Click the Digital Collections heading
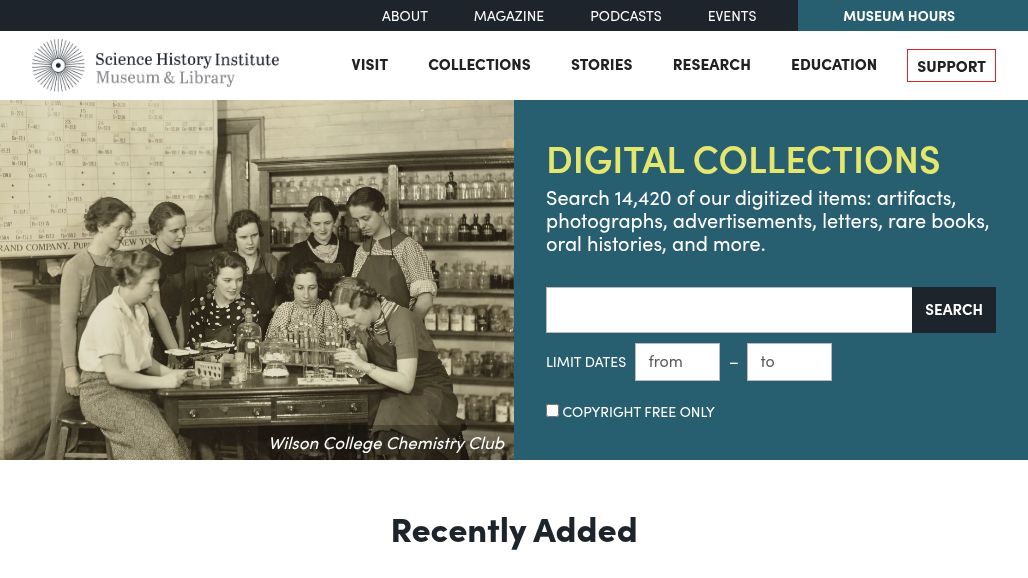 tap(742, 160)
